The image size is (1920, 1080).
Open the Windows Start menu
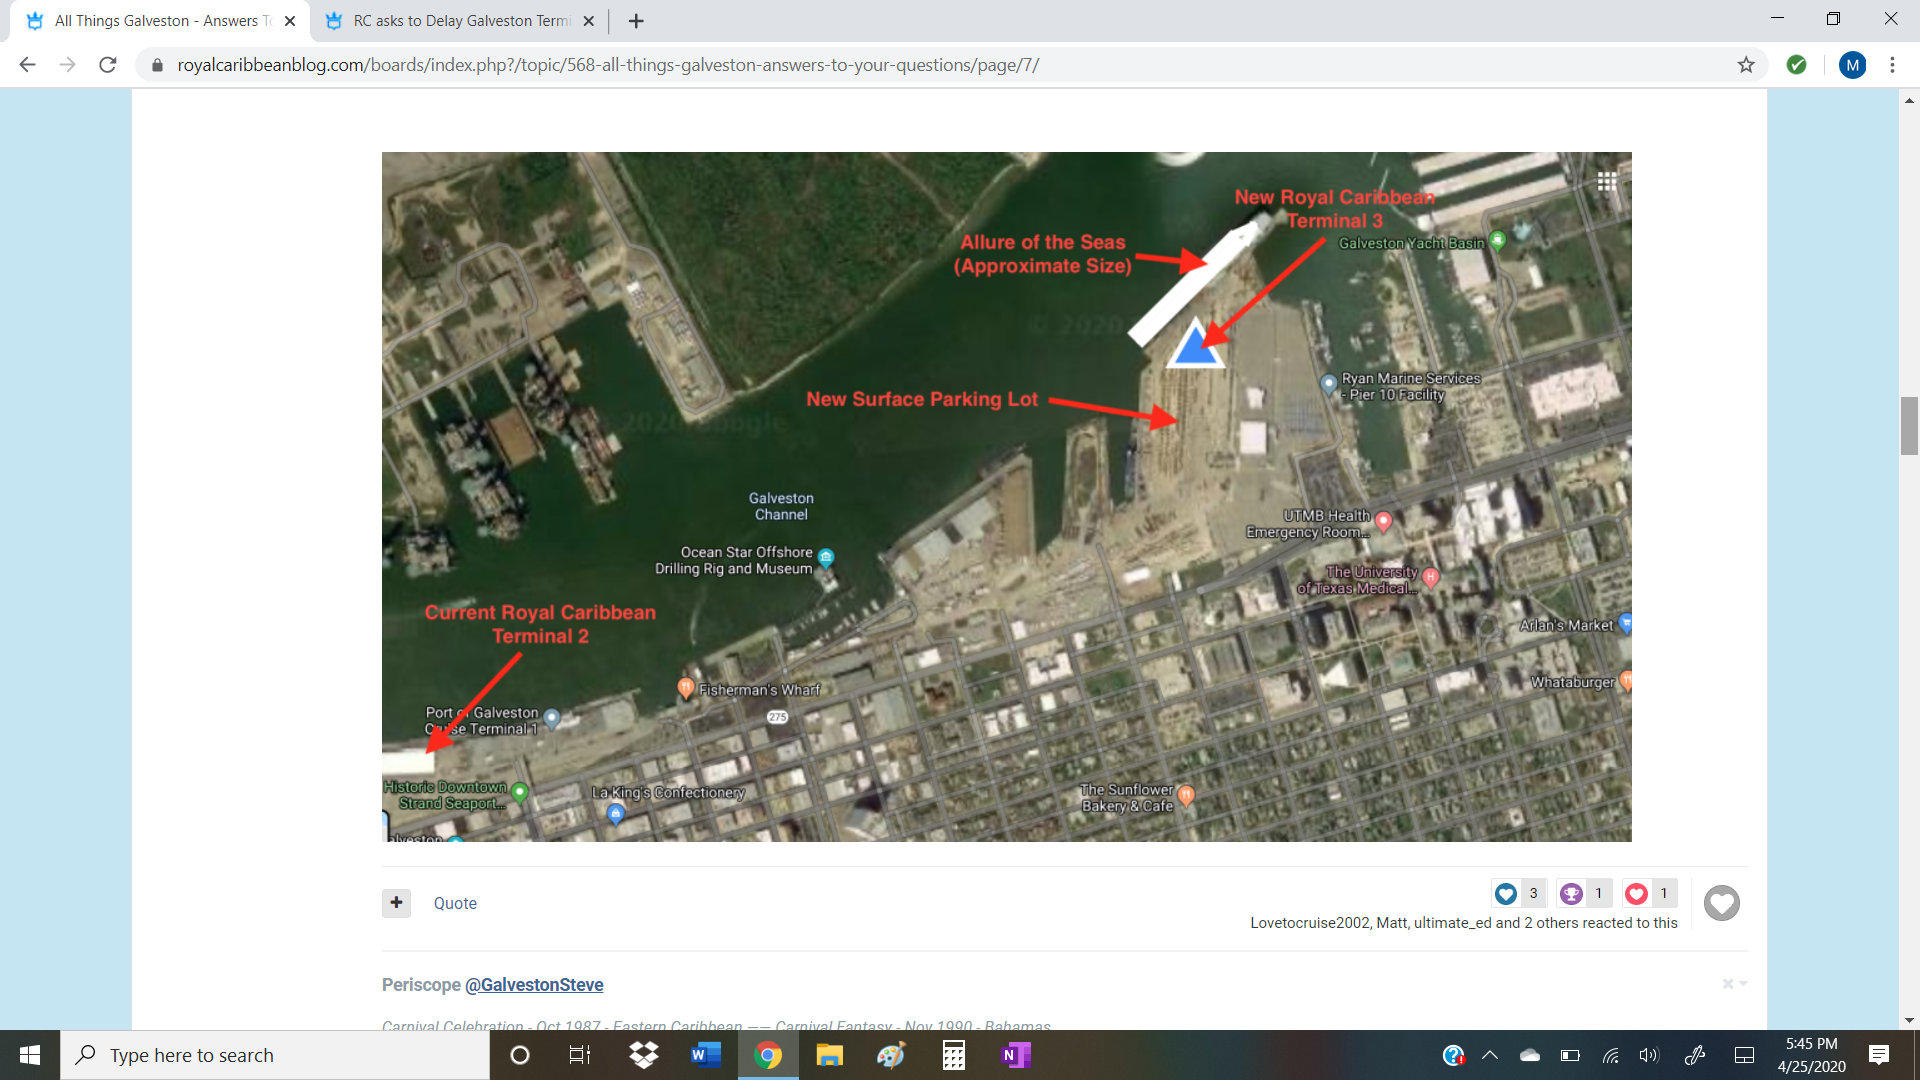pos(30,1055)
